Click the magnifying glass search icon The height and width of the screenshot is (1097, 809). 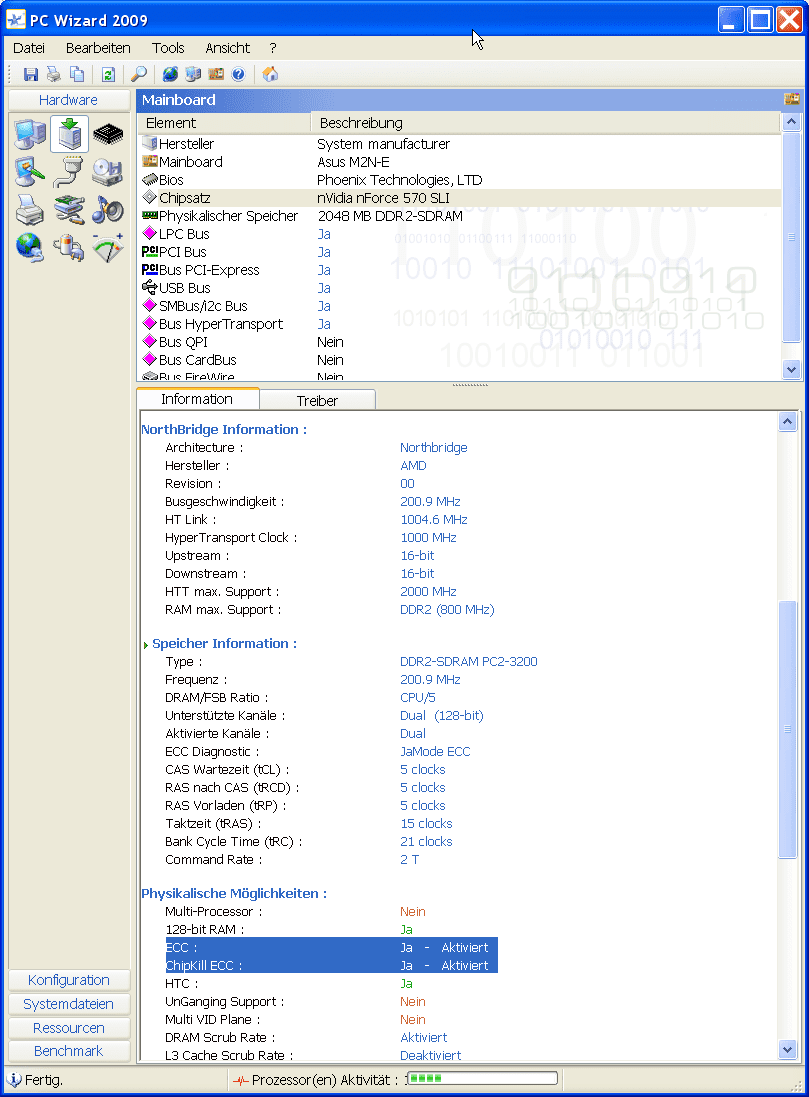(x=139, y=74)
